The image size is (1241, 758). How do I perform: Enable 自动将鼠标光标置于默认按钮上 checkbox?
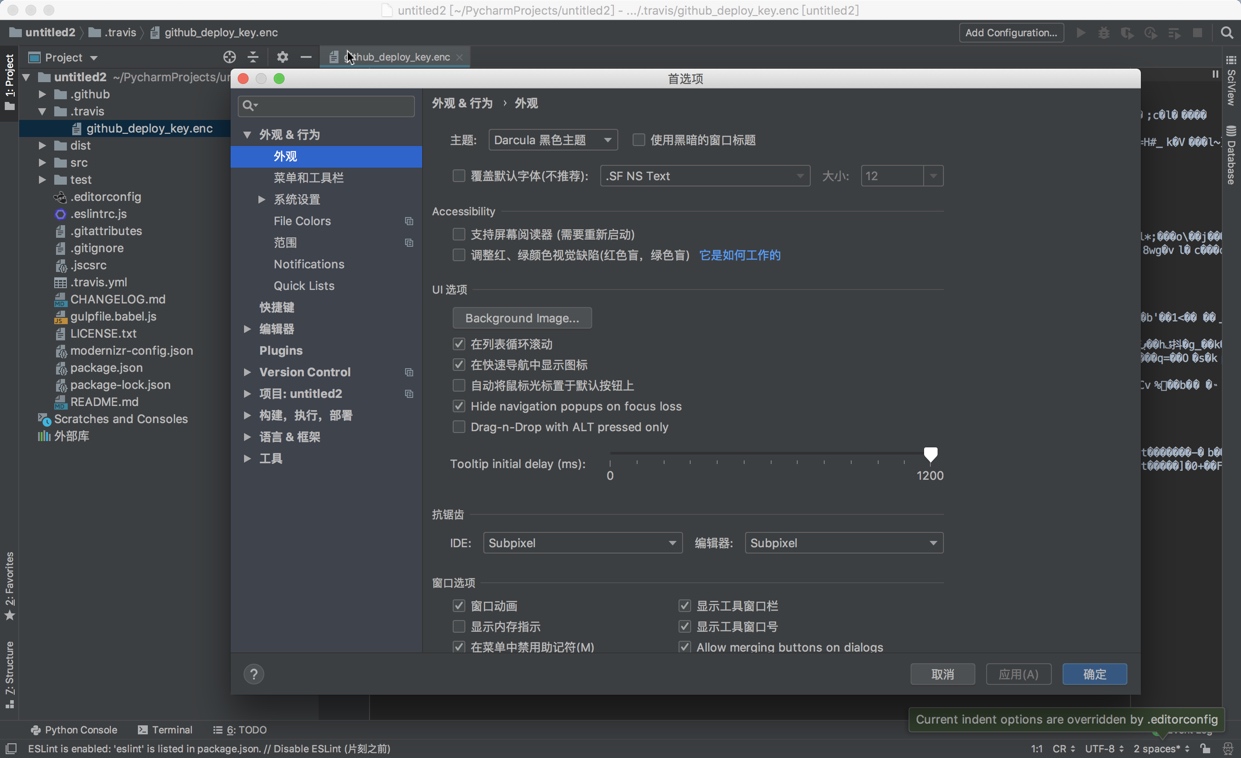(x=459, y=385)
